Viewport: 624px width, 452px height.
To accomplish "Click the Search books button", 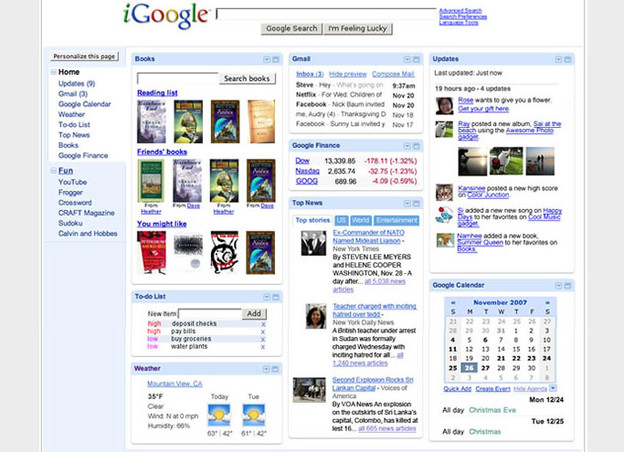I will point(247,79).
